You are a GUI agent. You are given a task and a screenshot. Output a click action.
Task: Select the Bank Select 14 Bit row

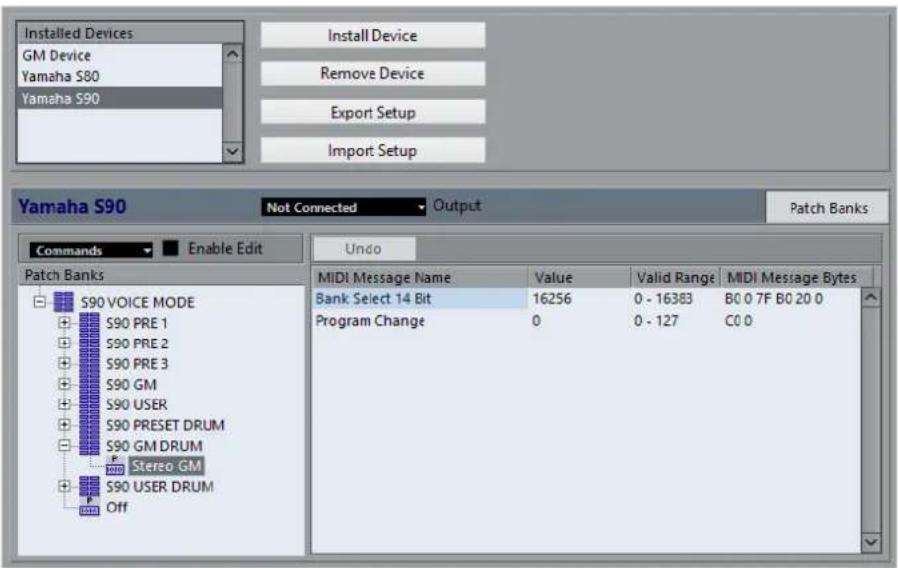pyautogui.click(x=586, y=298)
